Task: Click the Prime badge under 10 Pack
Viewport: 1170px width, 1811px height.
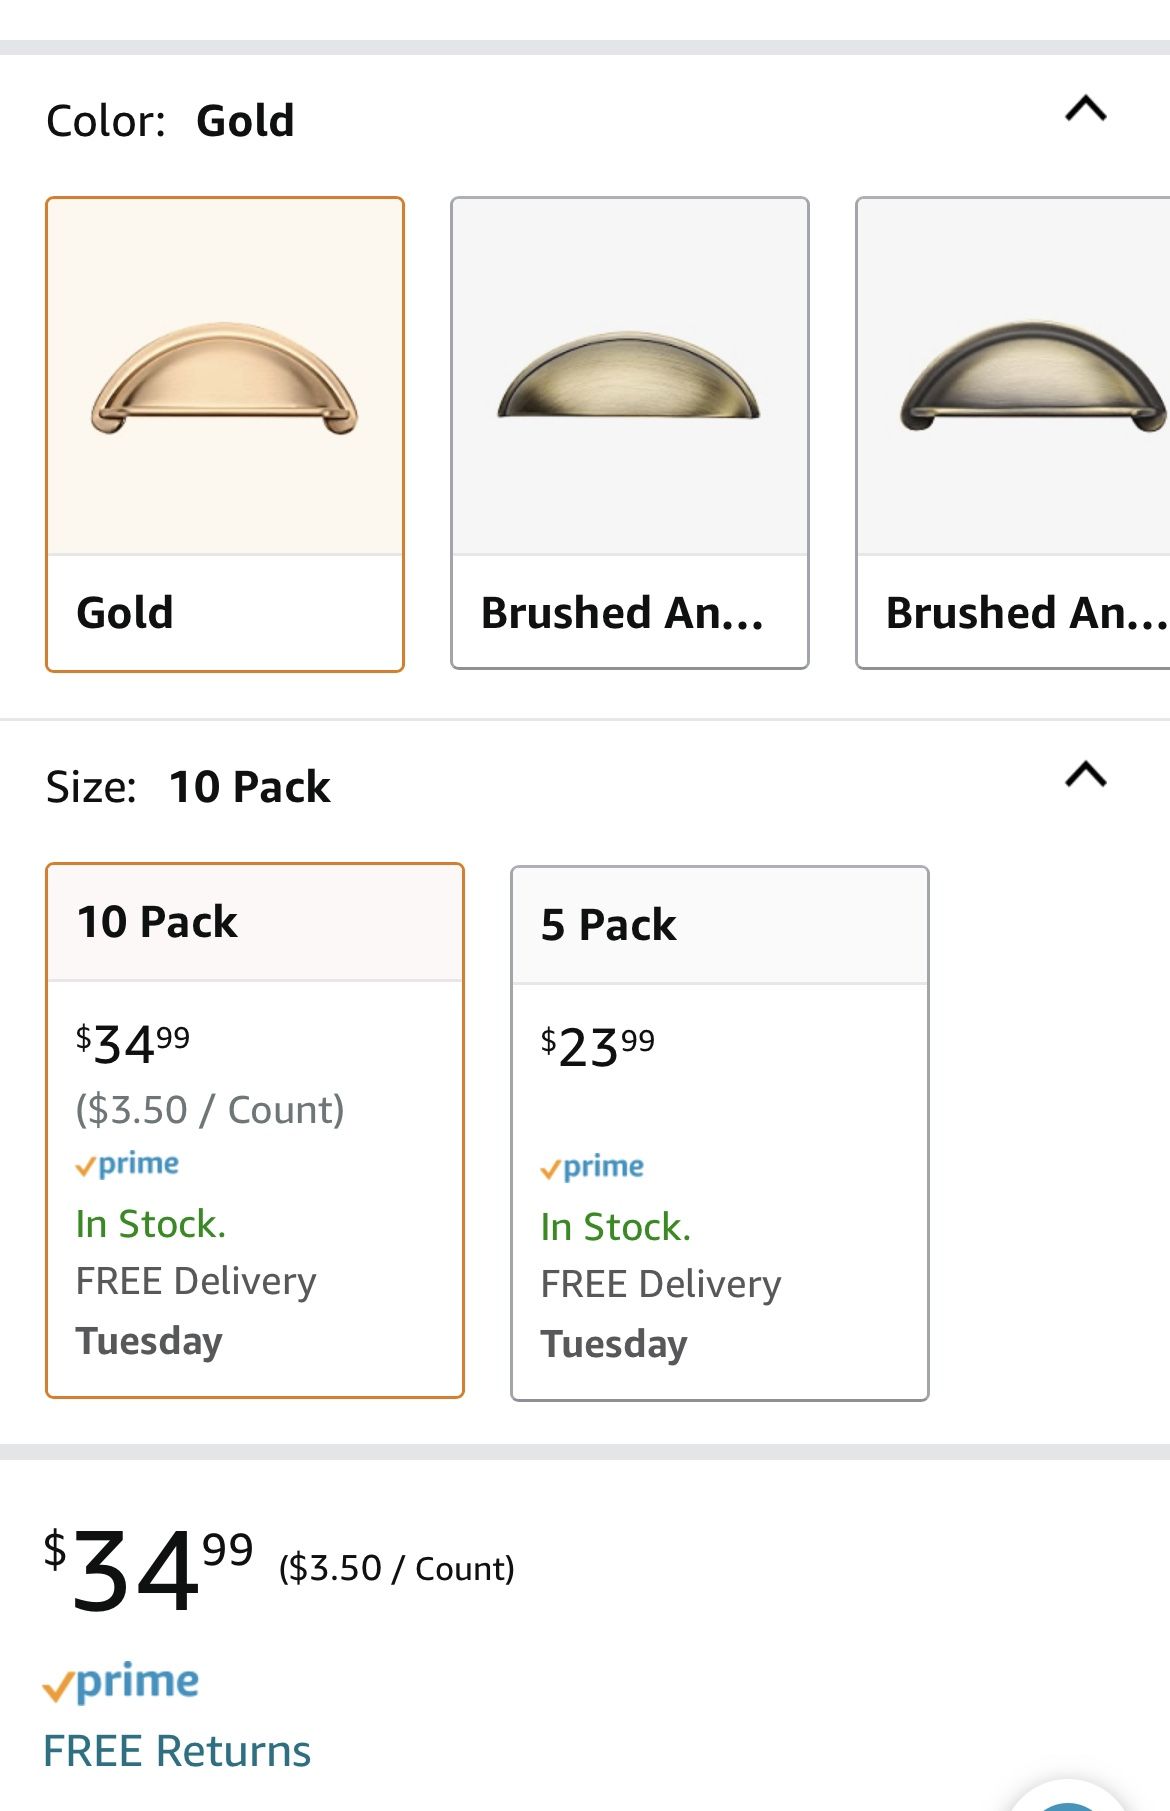Action: click(x=128, y=1163)
